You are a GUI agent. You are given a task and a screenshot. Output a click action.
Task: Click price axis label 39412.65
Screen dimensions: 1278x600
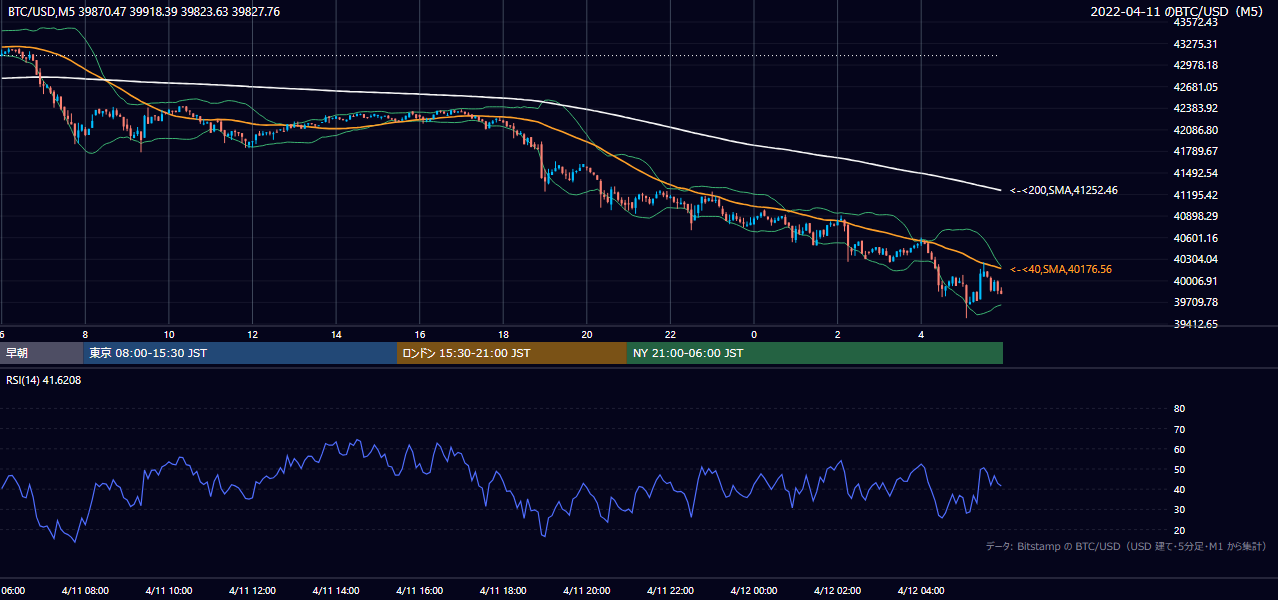[1195, 324]
